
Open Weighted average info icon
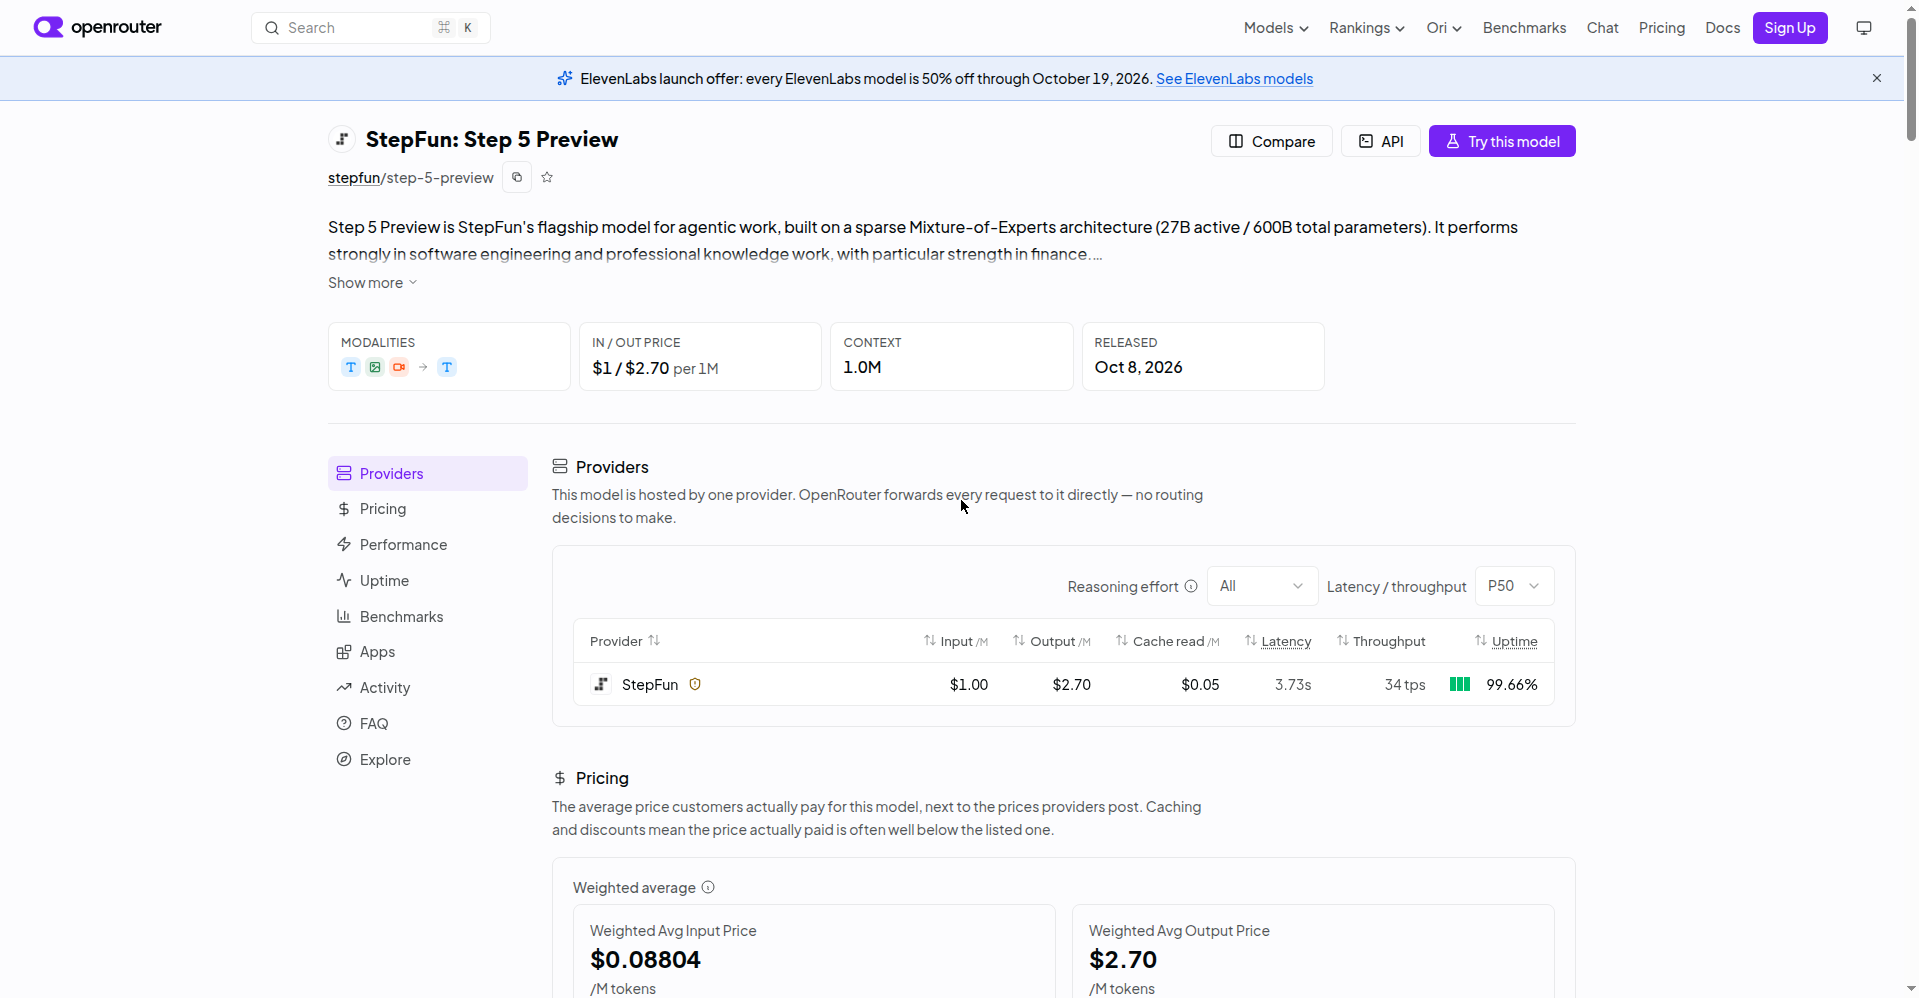point(708,887)
